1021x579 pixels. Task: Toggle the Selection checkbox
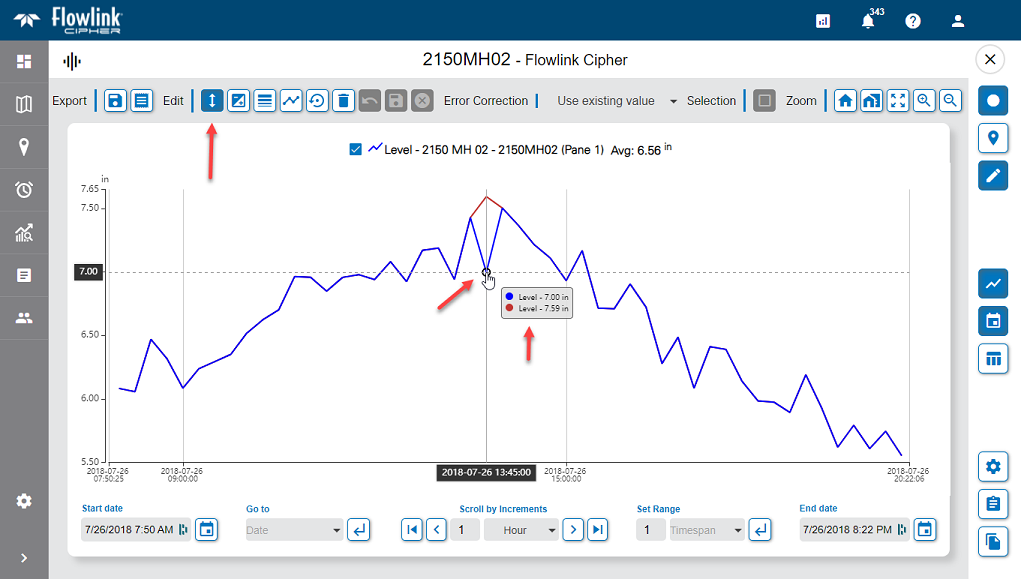pos(764,101)
